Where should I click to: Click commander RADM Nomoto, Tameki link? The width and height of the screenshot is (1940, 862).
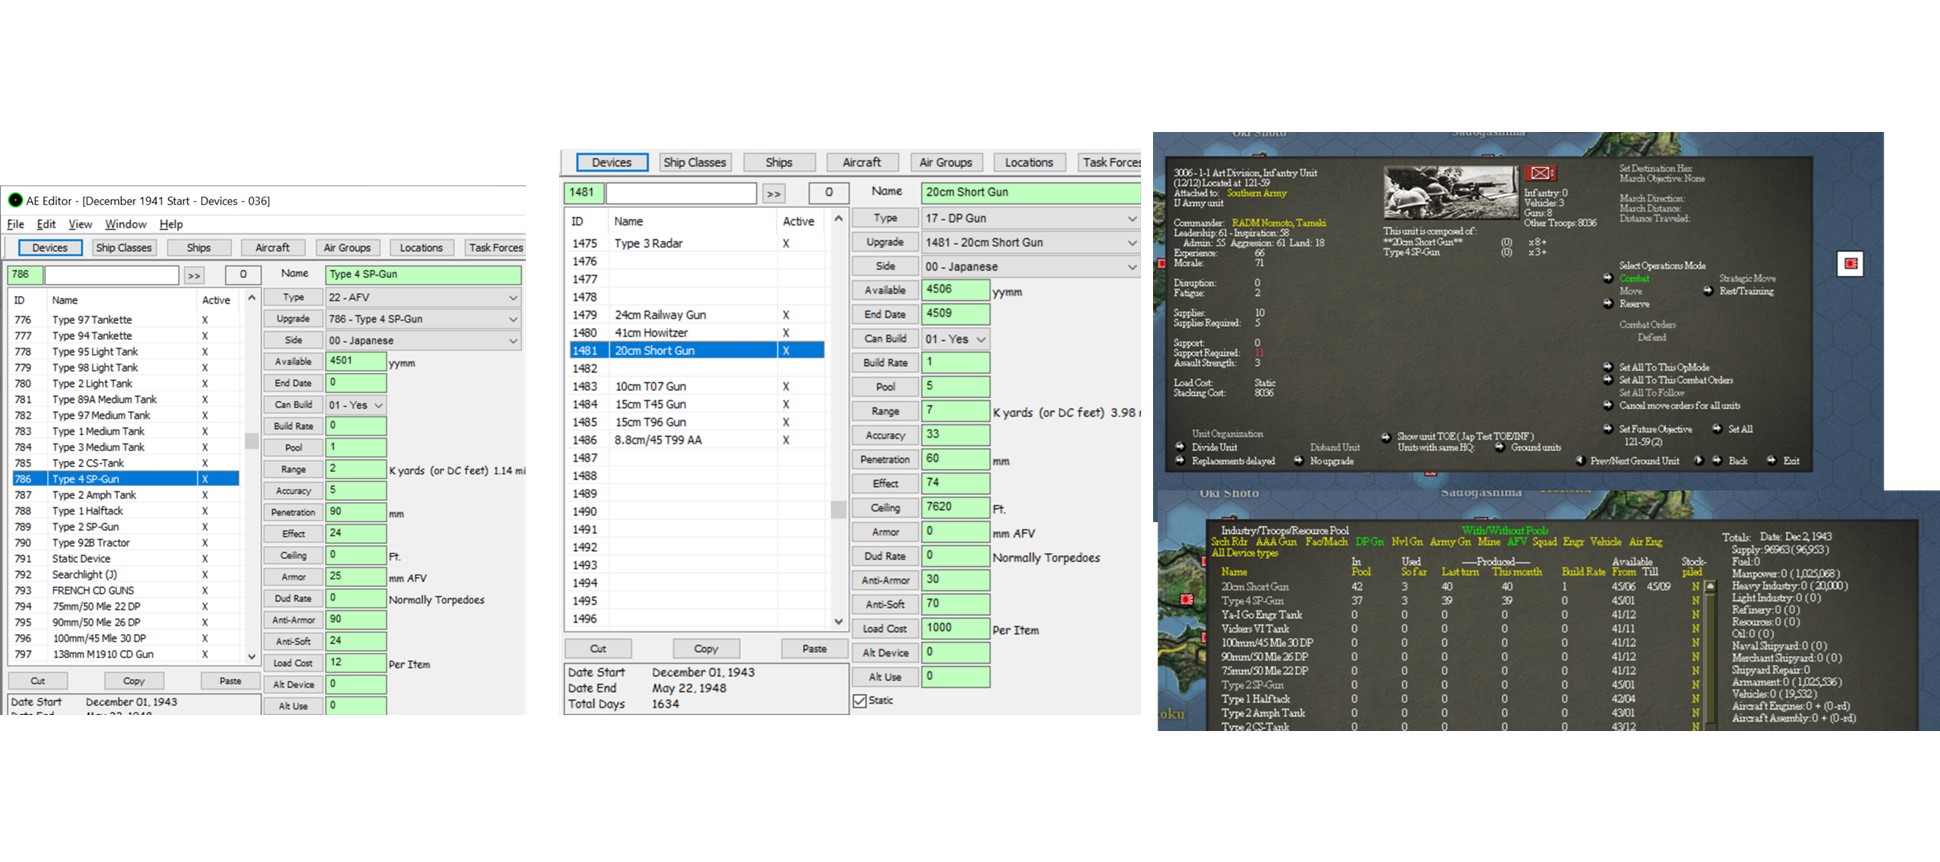click(1279, 223)
